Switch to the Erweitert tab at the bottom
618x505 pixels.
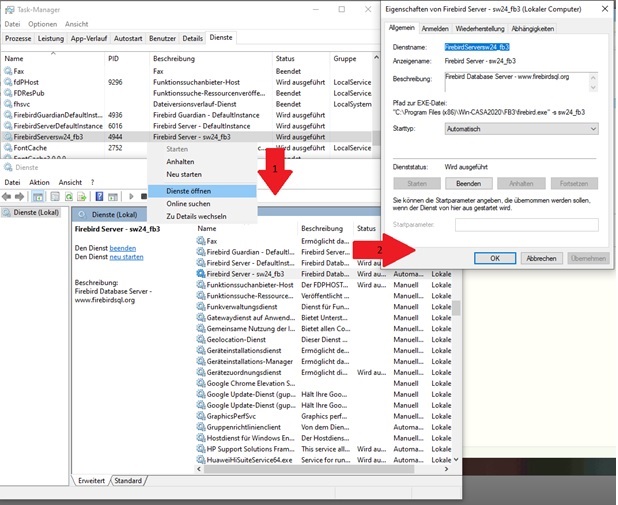click(x=91, y=481)
